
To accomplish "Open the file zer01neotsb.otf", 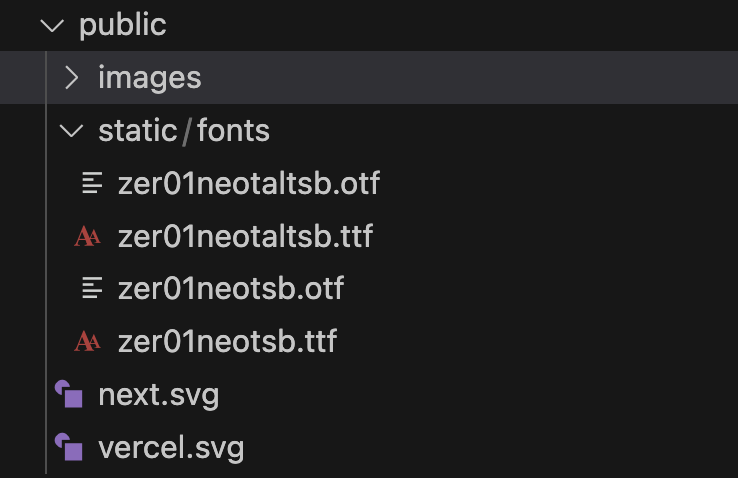I will (231, 288).
